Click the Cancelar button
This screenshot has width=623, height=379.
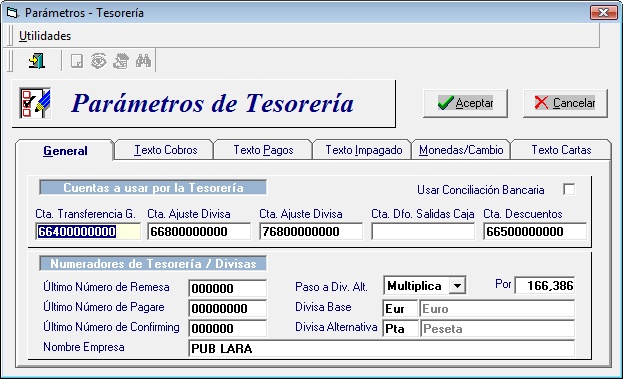565,103
